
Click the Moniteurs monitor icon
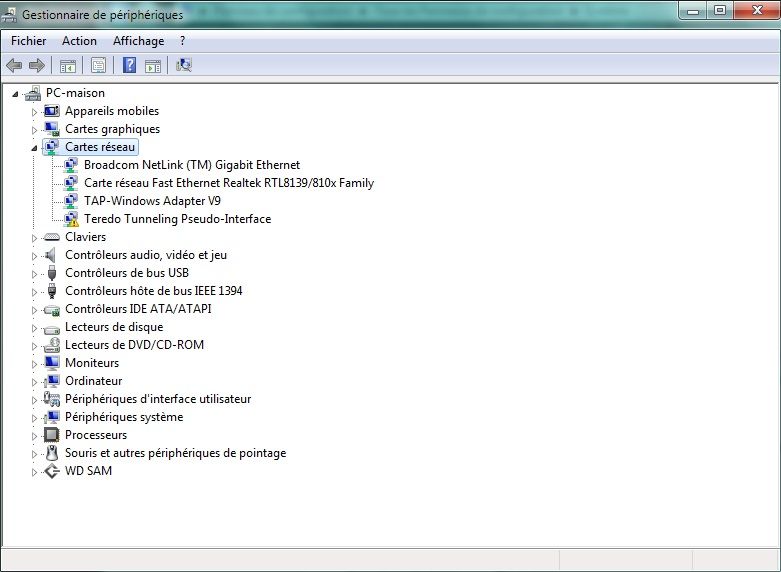pyautogui.click(x=52, y=363)
